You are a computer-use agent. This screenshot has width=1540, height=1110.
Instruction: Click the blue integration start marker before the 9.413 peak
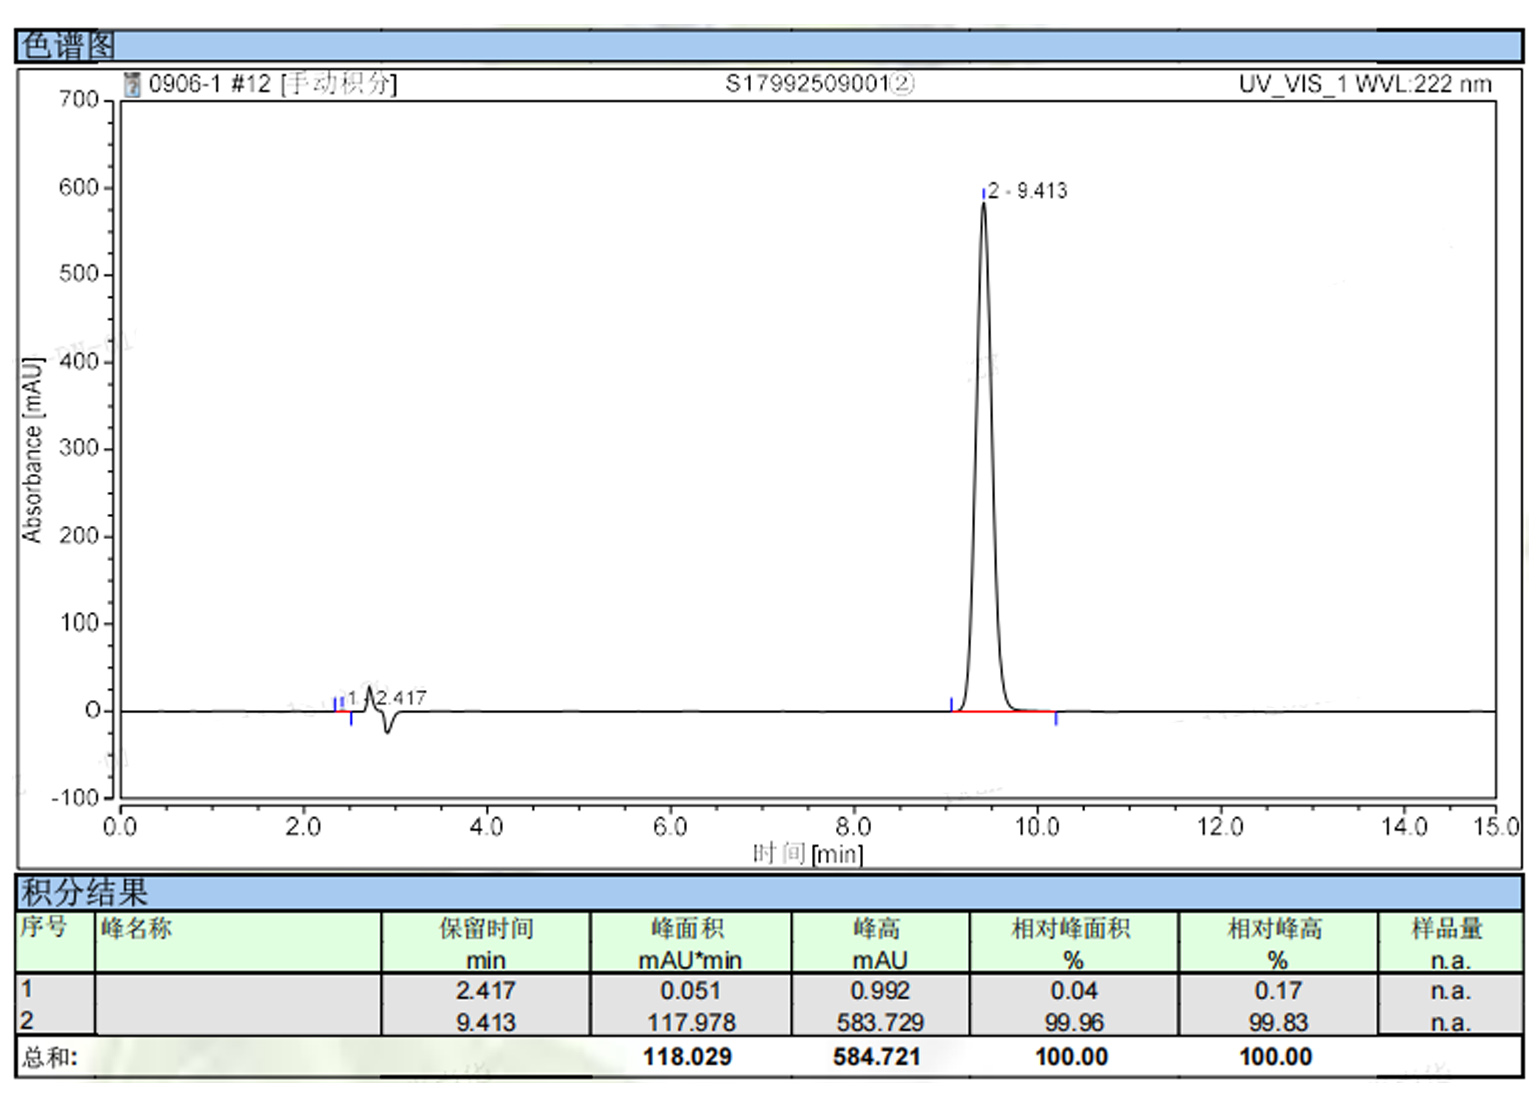(x=951, y=704)
